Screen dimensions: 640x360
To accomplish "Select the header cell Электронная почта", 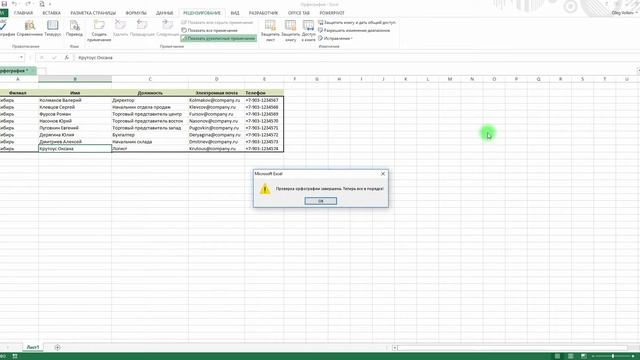I will coord(216,93).
